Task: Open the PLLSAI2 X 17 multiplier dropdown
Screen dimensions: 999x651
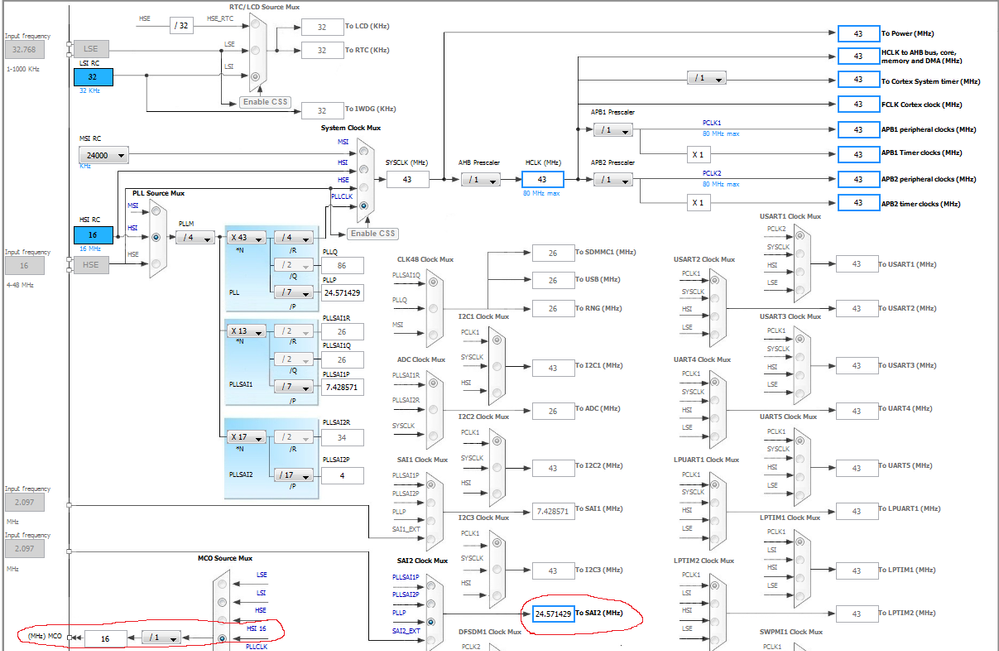Action: coord(247,437)
